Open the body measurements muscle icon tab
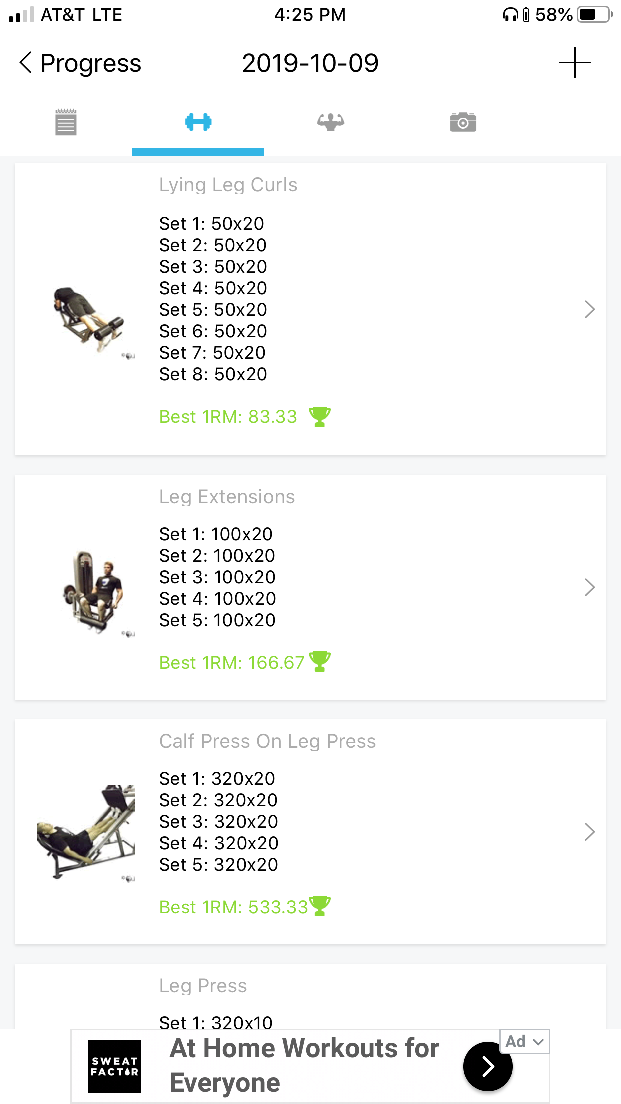Viewport: 621px width, 1104px height. click(330, 122)
